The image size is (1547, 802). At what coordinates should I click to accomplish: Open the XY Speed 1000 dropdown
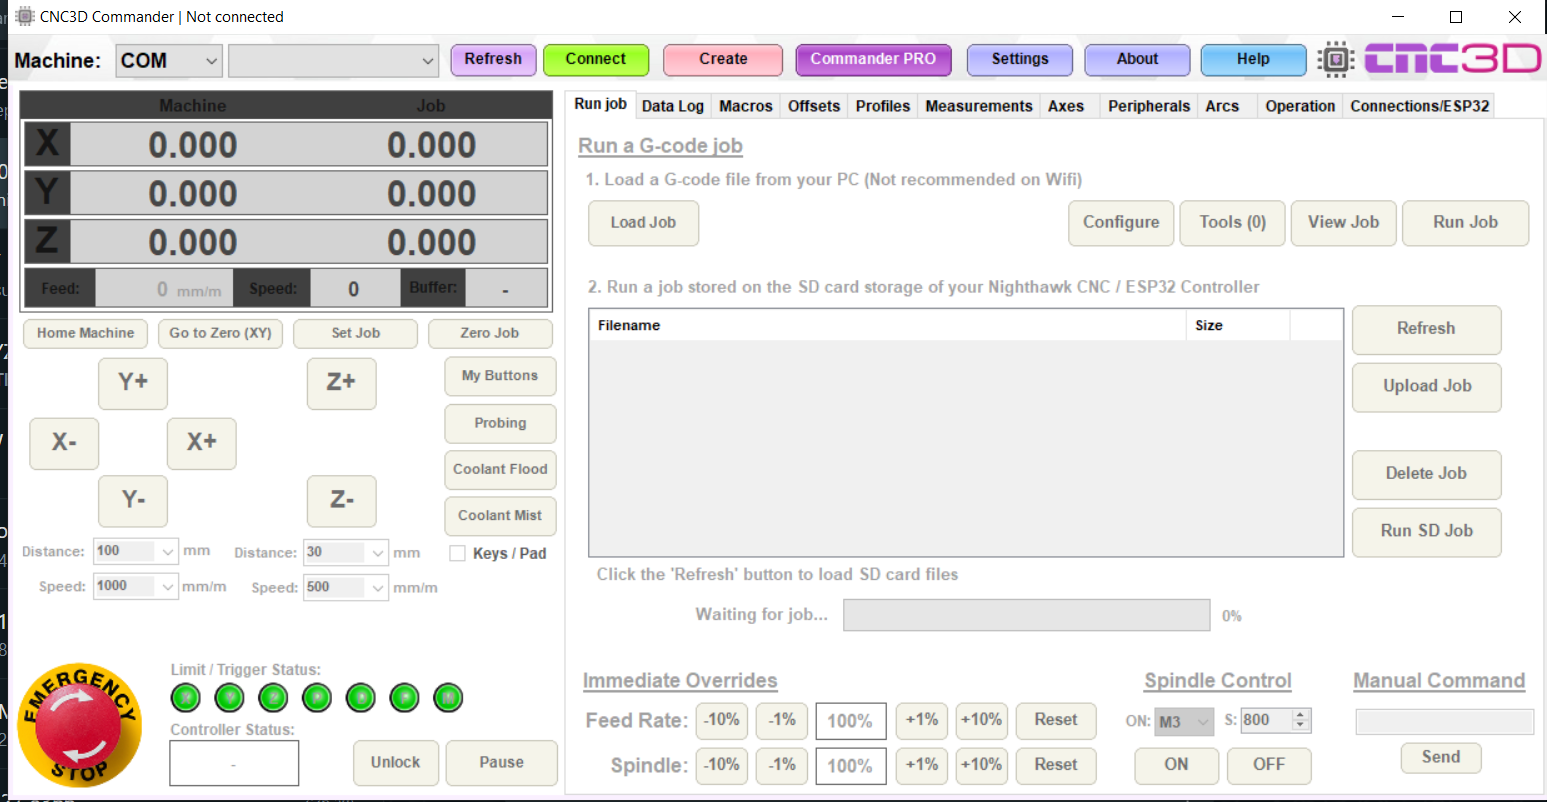pos(136,586)
